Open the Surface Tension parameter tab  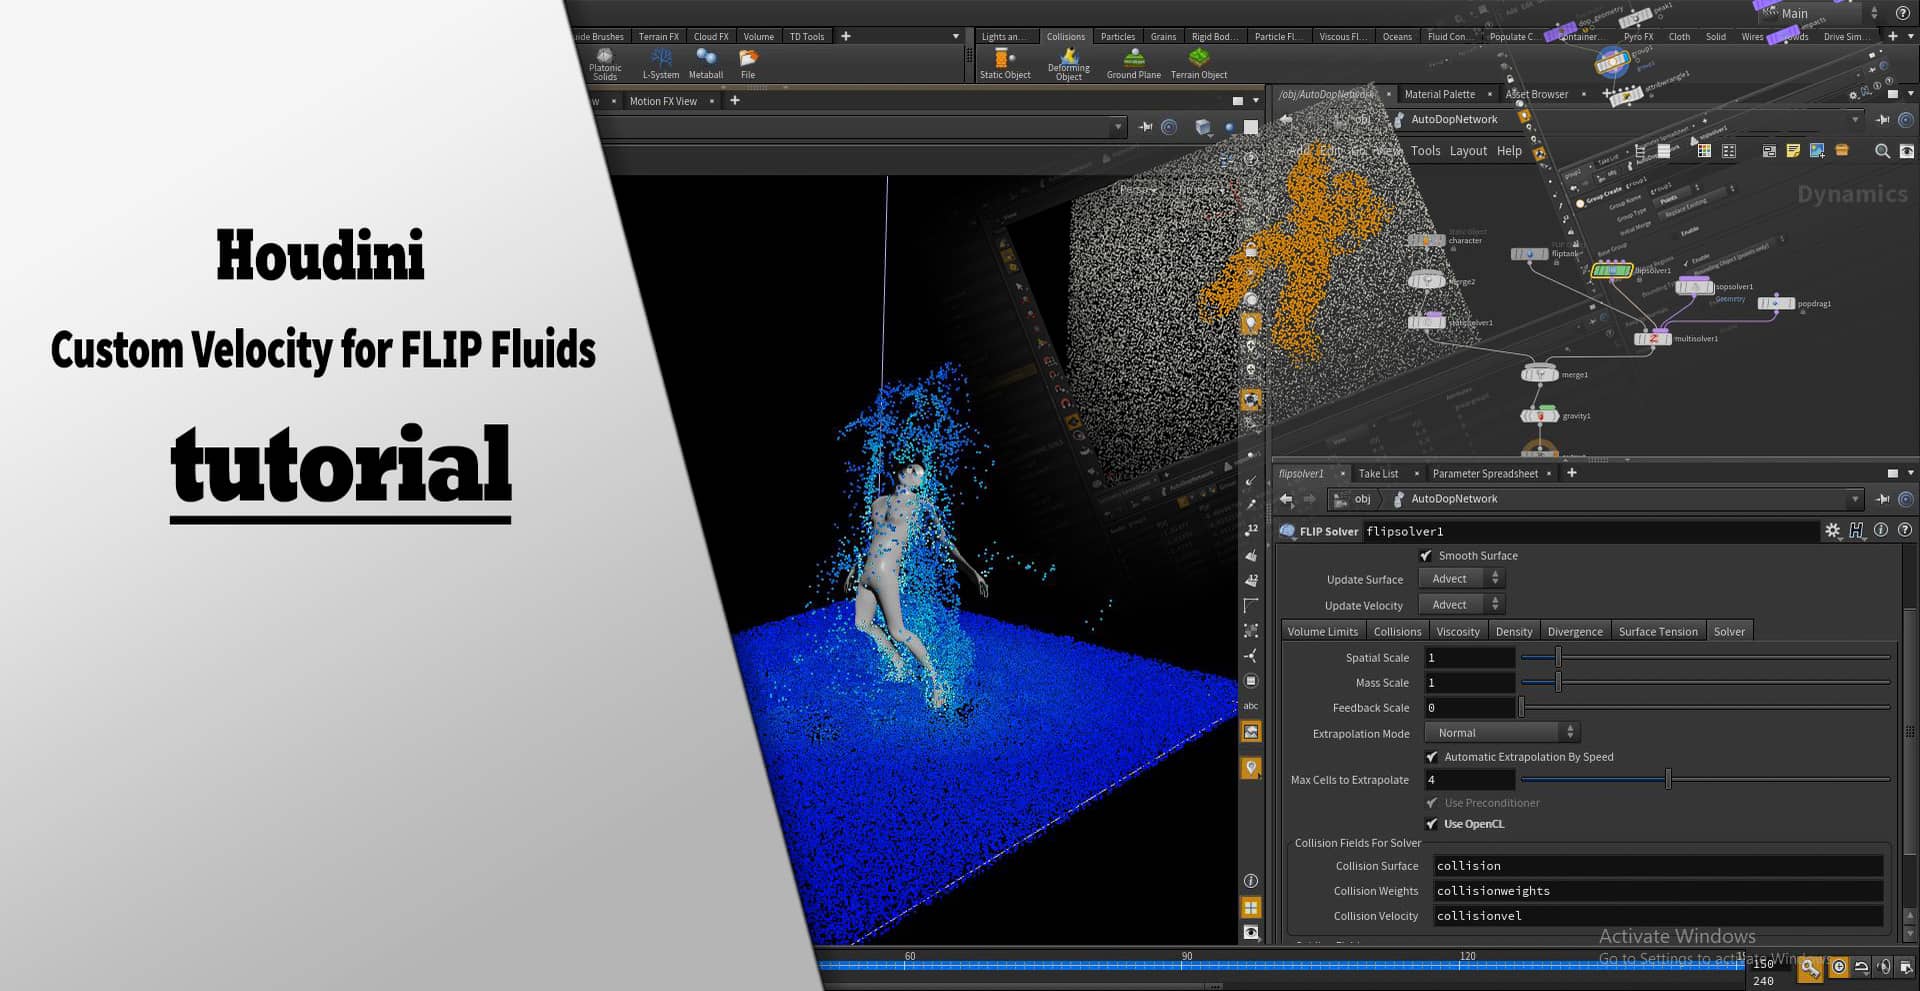click(x=1657, y=631)
